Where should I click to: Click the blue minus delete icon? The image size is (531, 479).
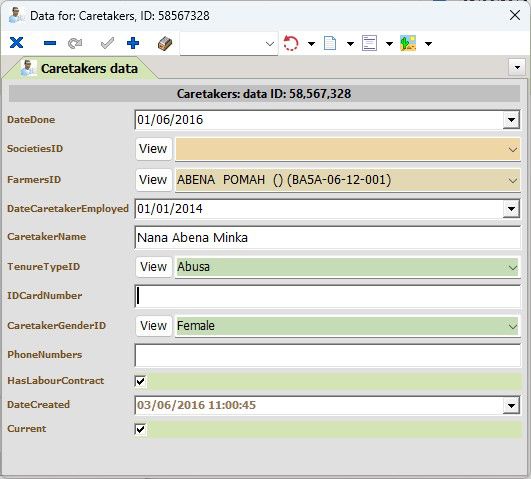tap(50, 43)
